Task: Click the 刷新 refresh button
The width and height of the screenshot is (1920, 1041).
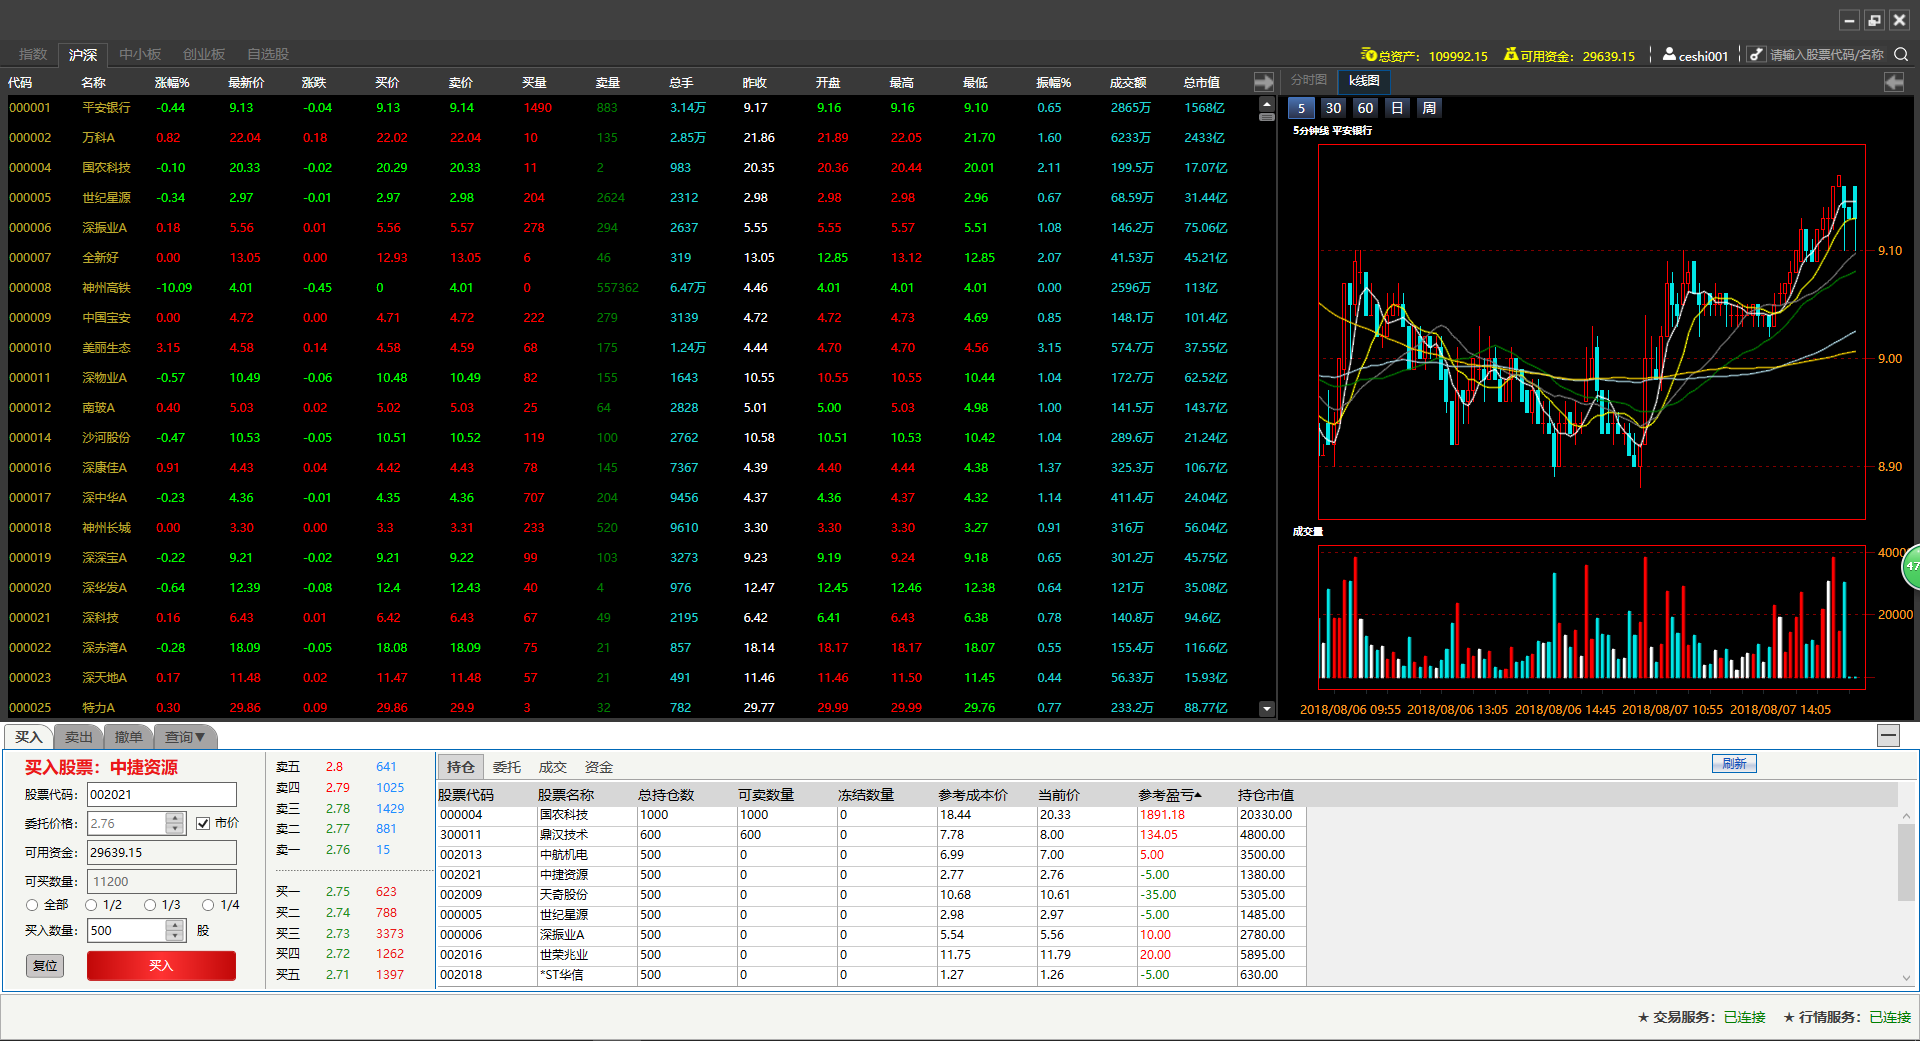Action: [1734, 763]
